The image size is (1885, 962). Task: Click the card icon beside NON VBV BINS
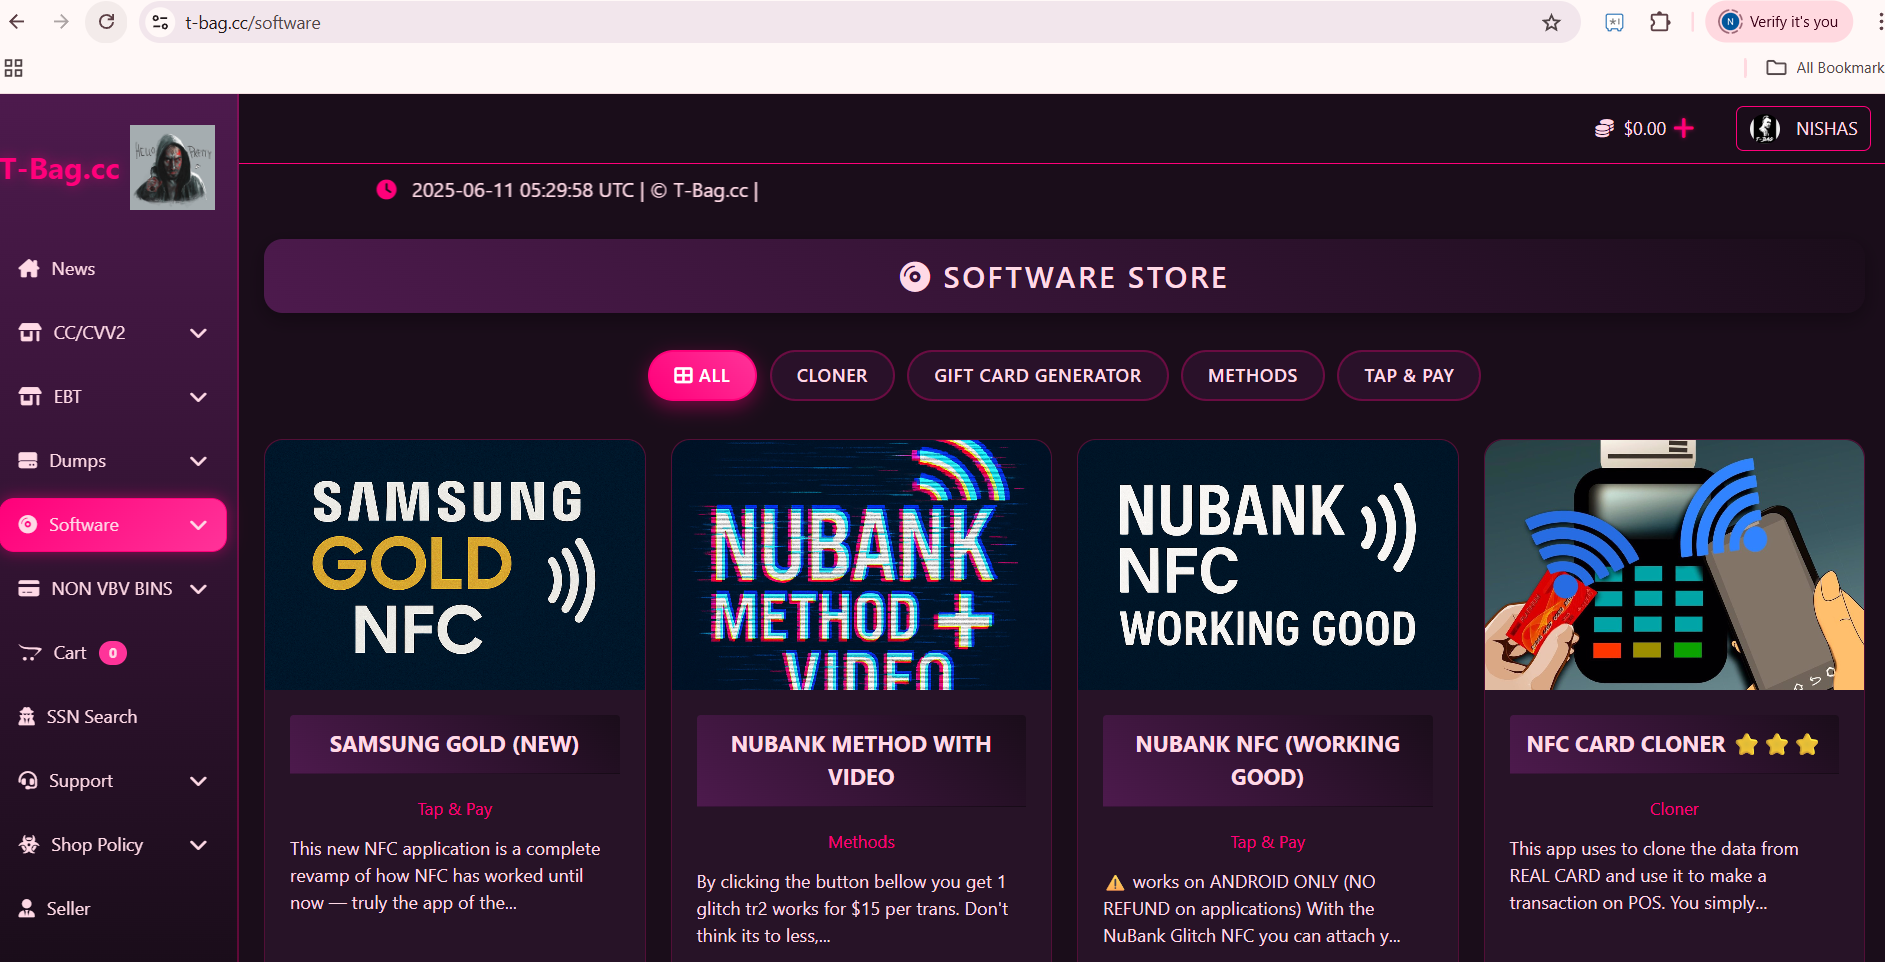coord(29,588)
